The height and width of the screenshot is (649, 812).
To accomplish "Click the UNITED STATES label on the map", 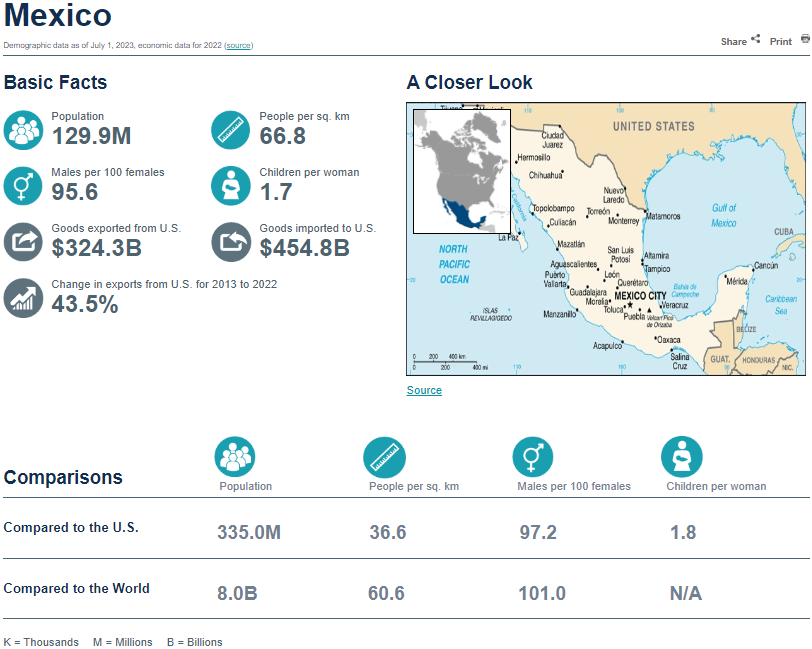I will [654, 126].
